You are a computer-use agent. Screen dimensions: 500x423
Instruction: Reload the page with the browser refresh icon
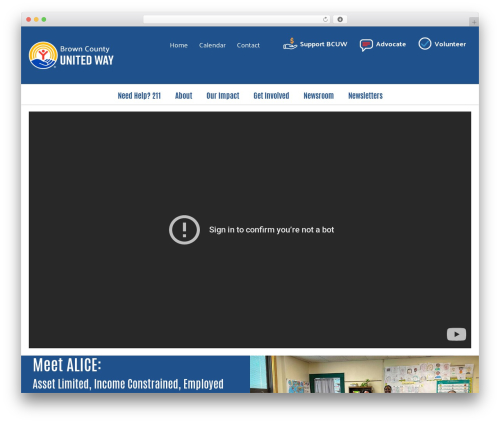[x=325, y=19]
